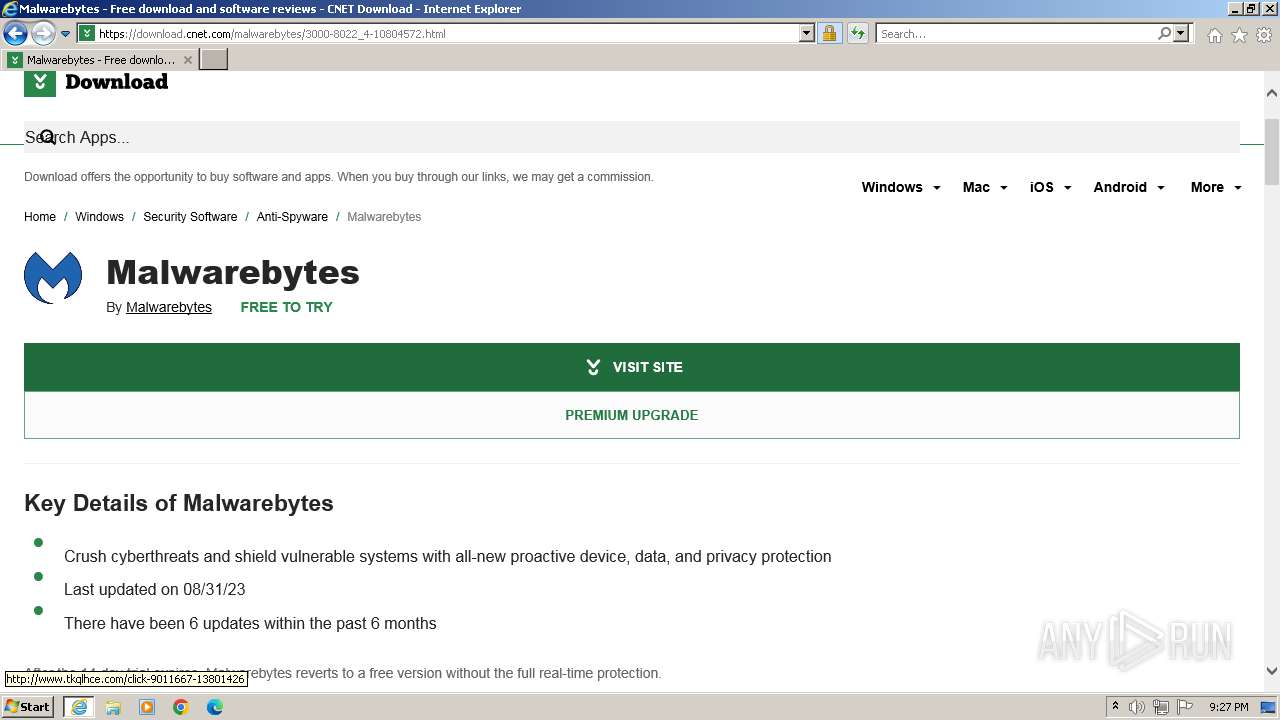Open the Malwarebytes developer link

click(x=169, y=307)
